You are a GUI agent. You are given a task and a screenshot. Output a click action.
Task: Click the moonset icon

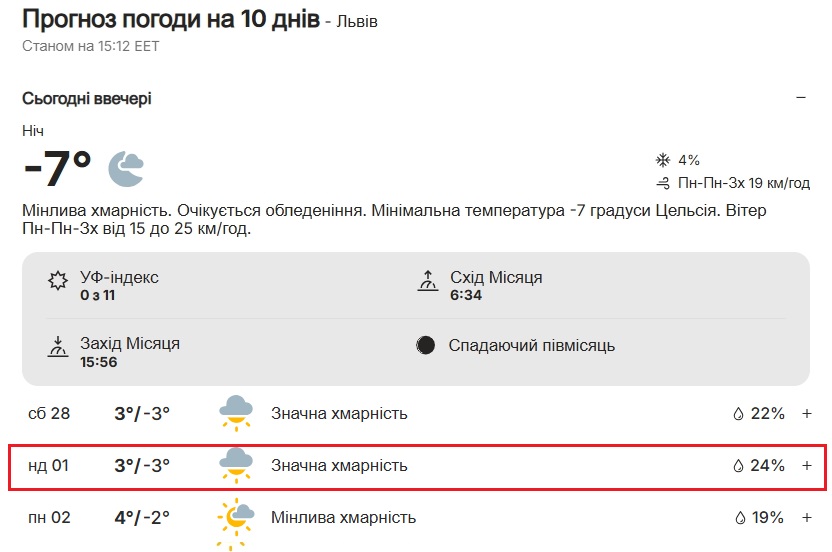pos(58,347)
